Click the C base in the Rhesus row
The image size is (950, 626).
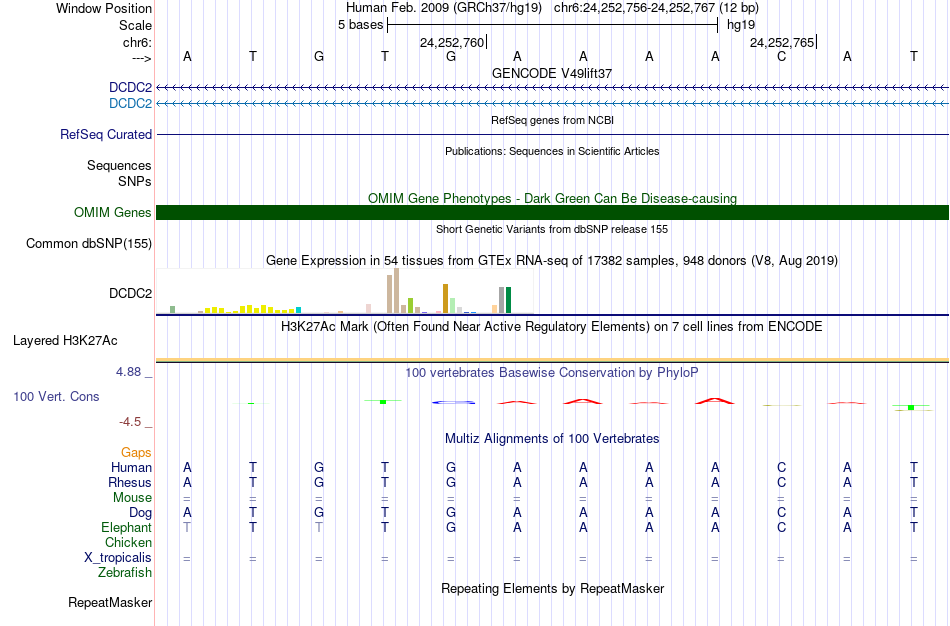pos(782,482)
